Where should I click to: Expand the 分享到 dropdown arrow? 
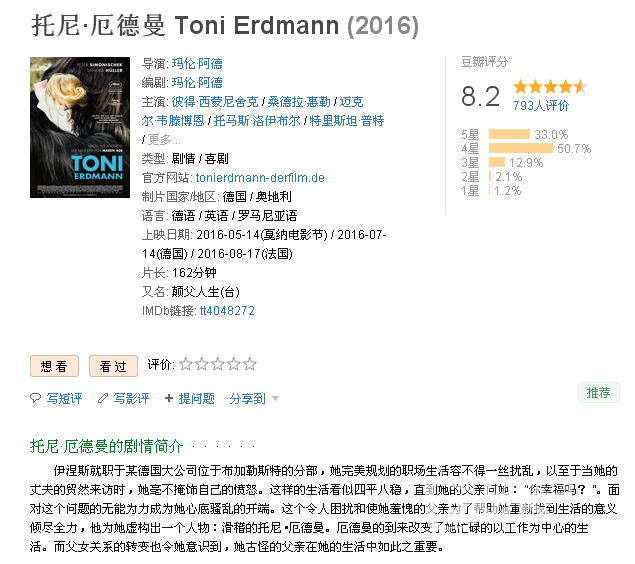pos(275,398)
